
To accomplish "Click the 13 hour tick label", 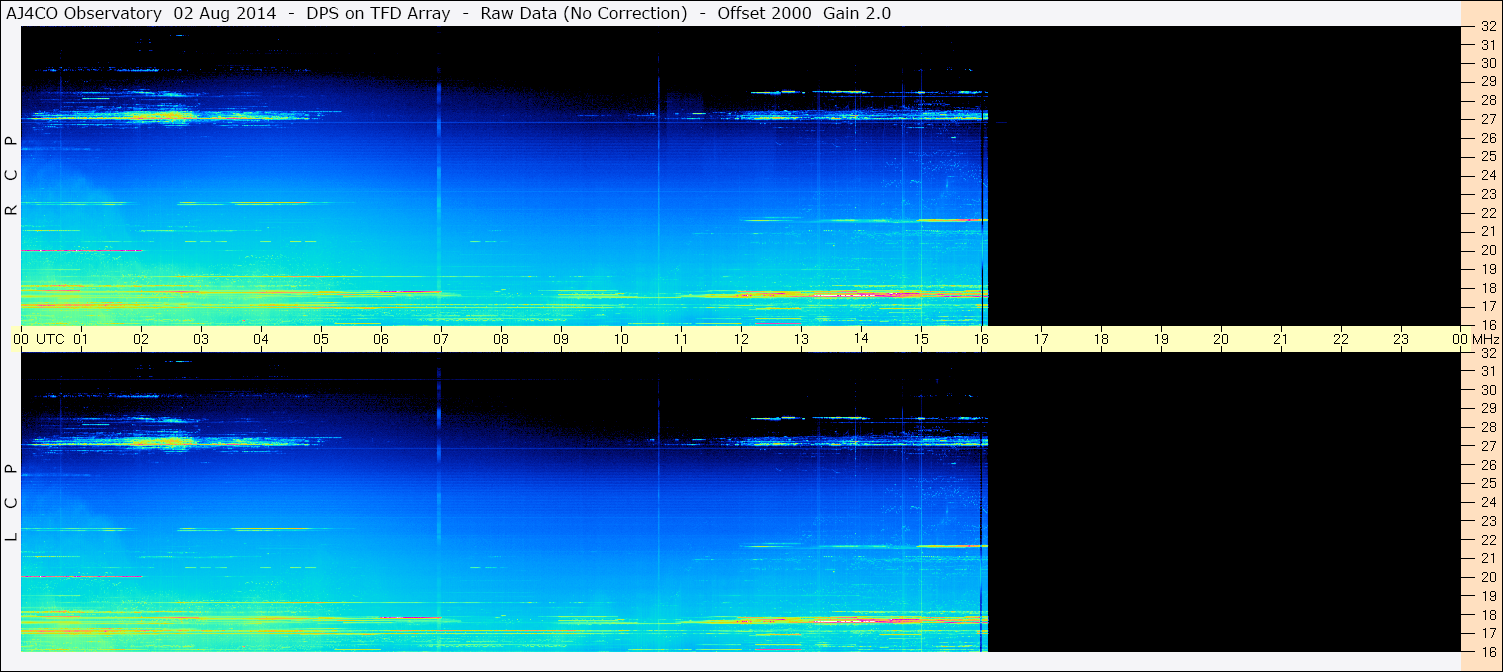I will pyautogui.click(x=801, y=339).
